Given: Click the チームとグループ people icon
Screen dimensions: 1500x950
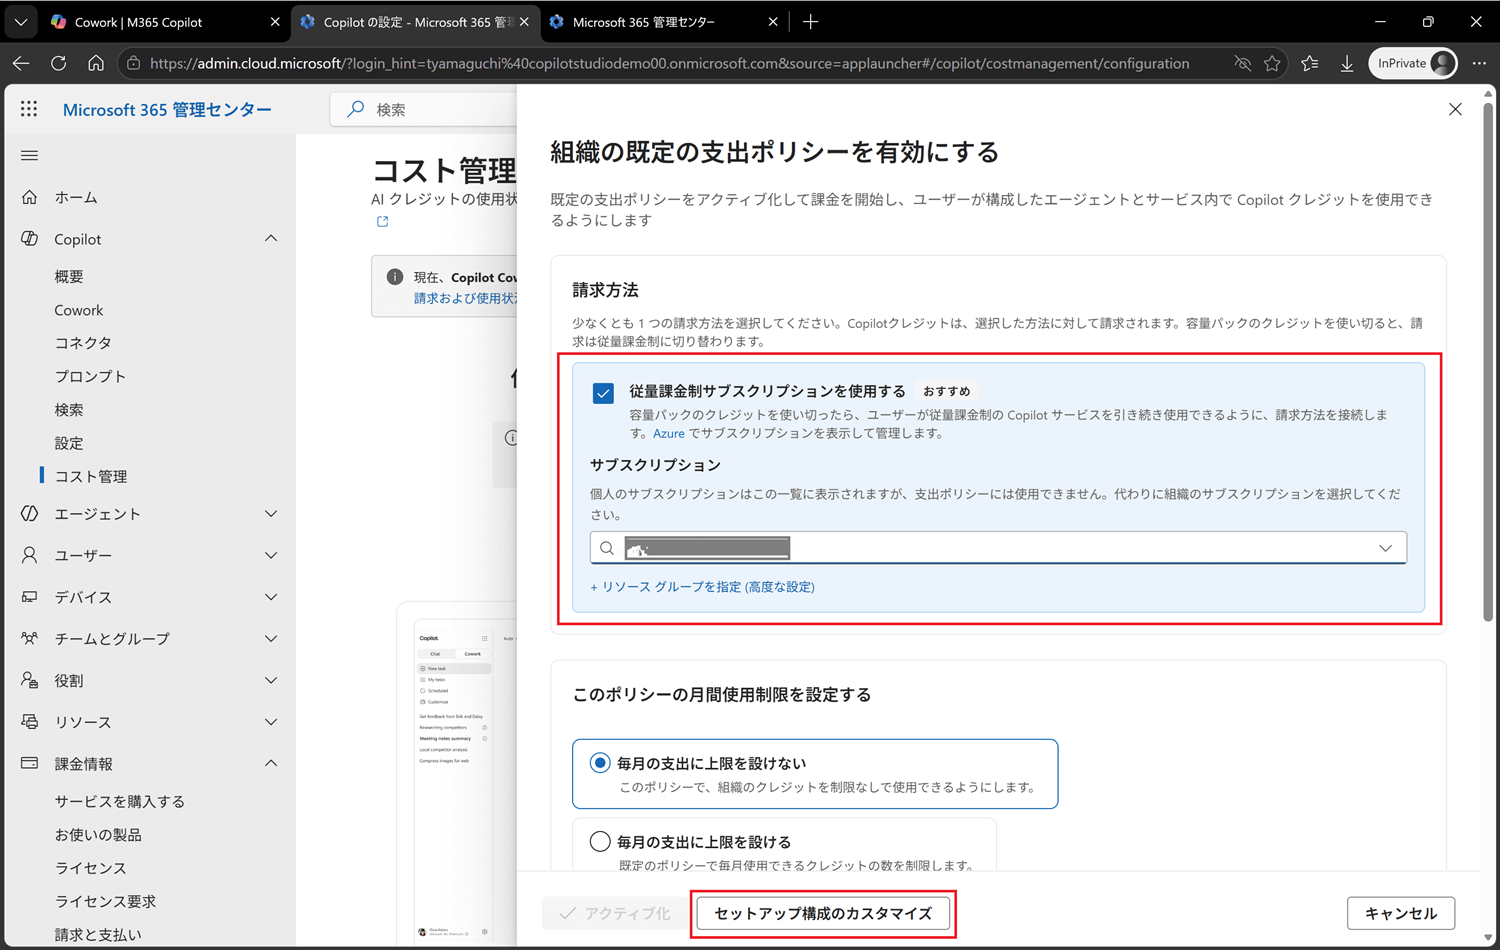Looking at the screenshot, I should [30, 638].
